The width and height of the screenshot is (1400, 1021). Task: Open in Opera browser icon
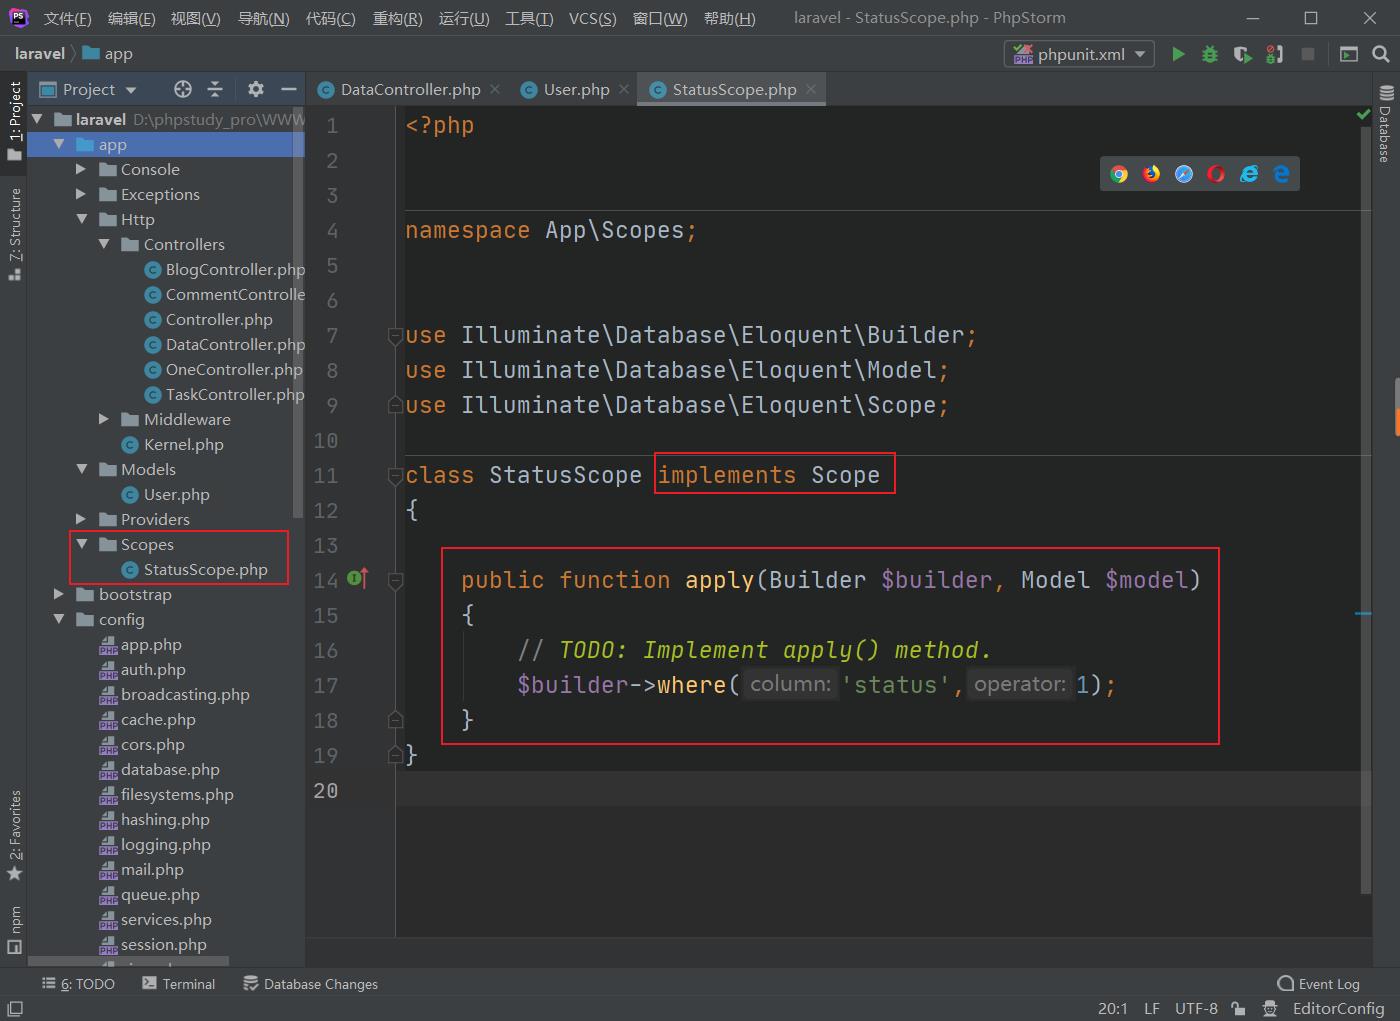(x=1216, y=174)
